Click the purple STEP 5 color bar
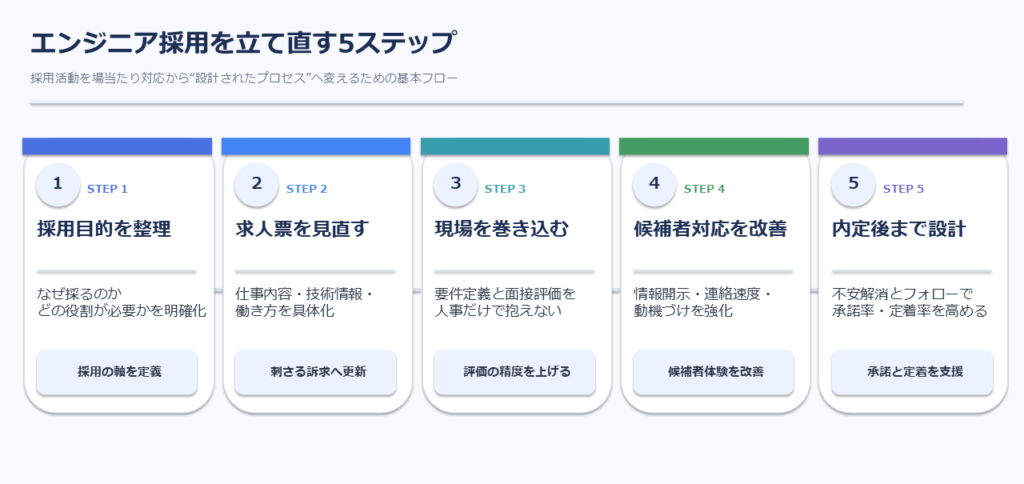The width and height of the screenshot is (1024, 484). tap(912, 146)
